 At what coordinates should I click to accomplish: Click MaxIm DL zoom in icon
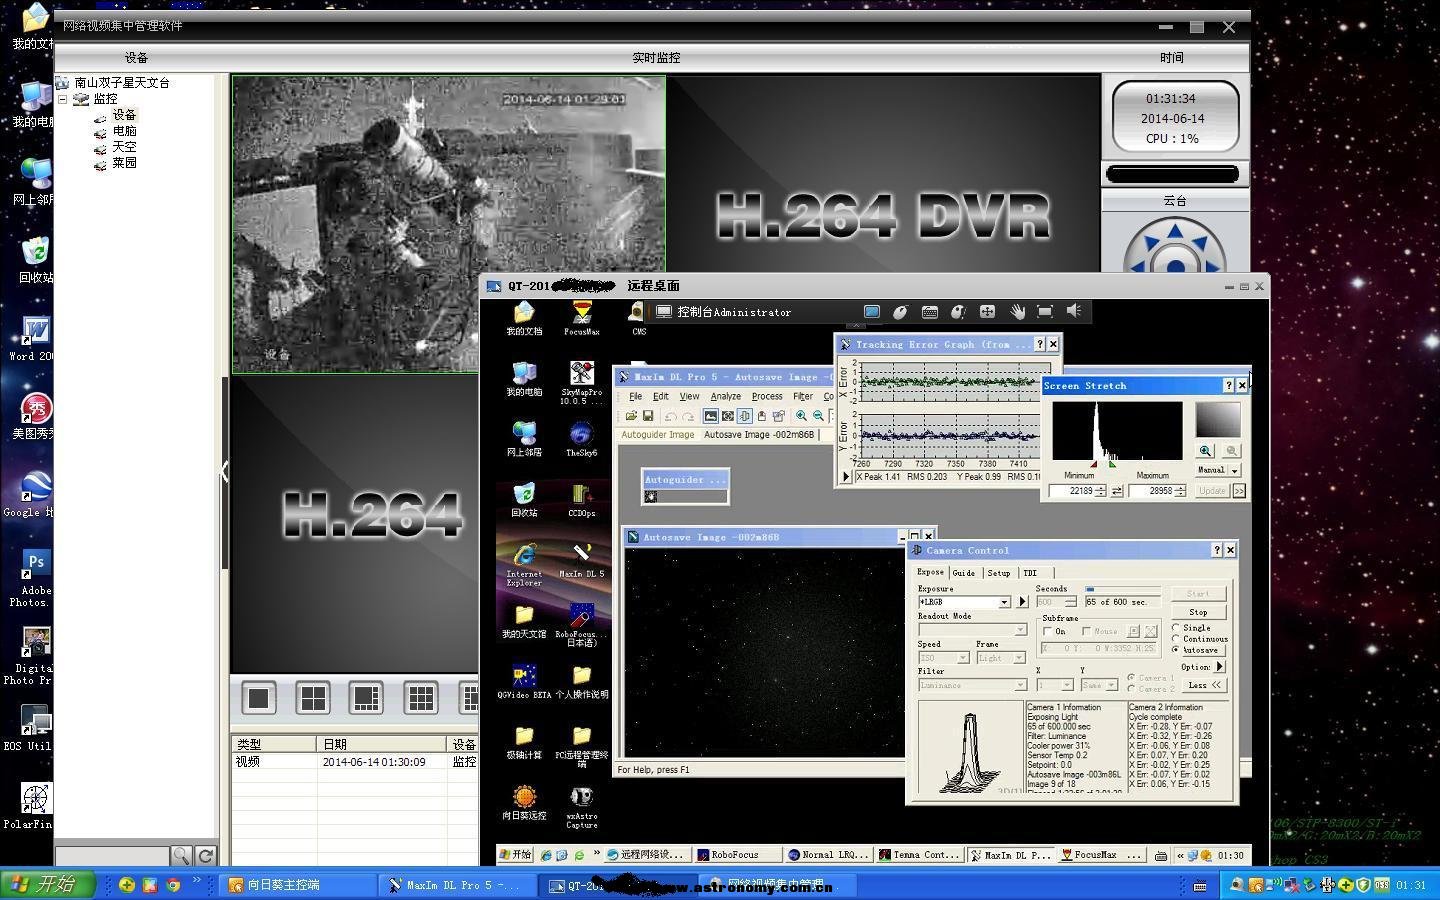coord(801,416)
